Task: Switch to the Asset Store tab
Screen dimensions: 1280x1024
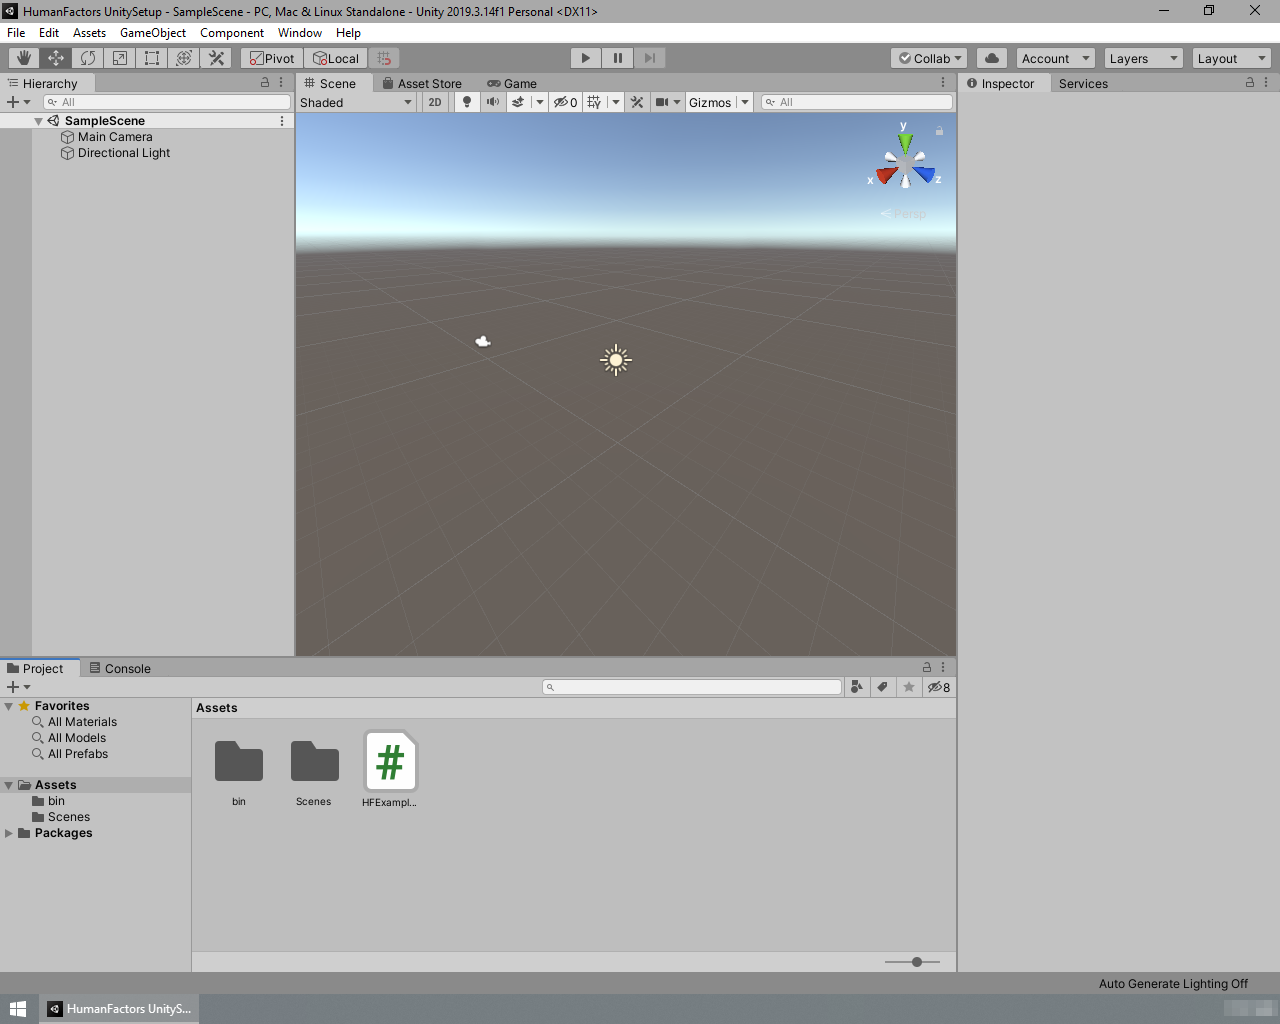Action: point(422,83)
